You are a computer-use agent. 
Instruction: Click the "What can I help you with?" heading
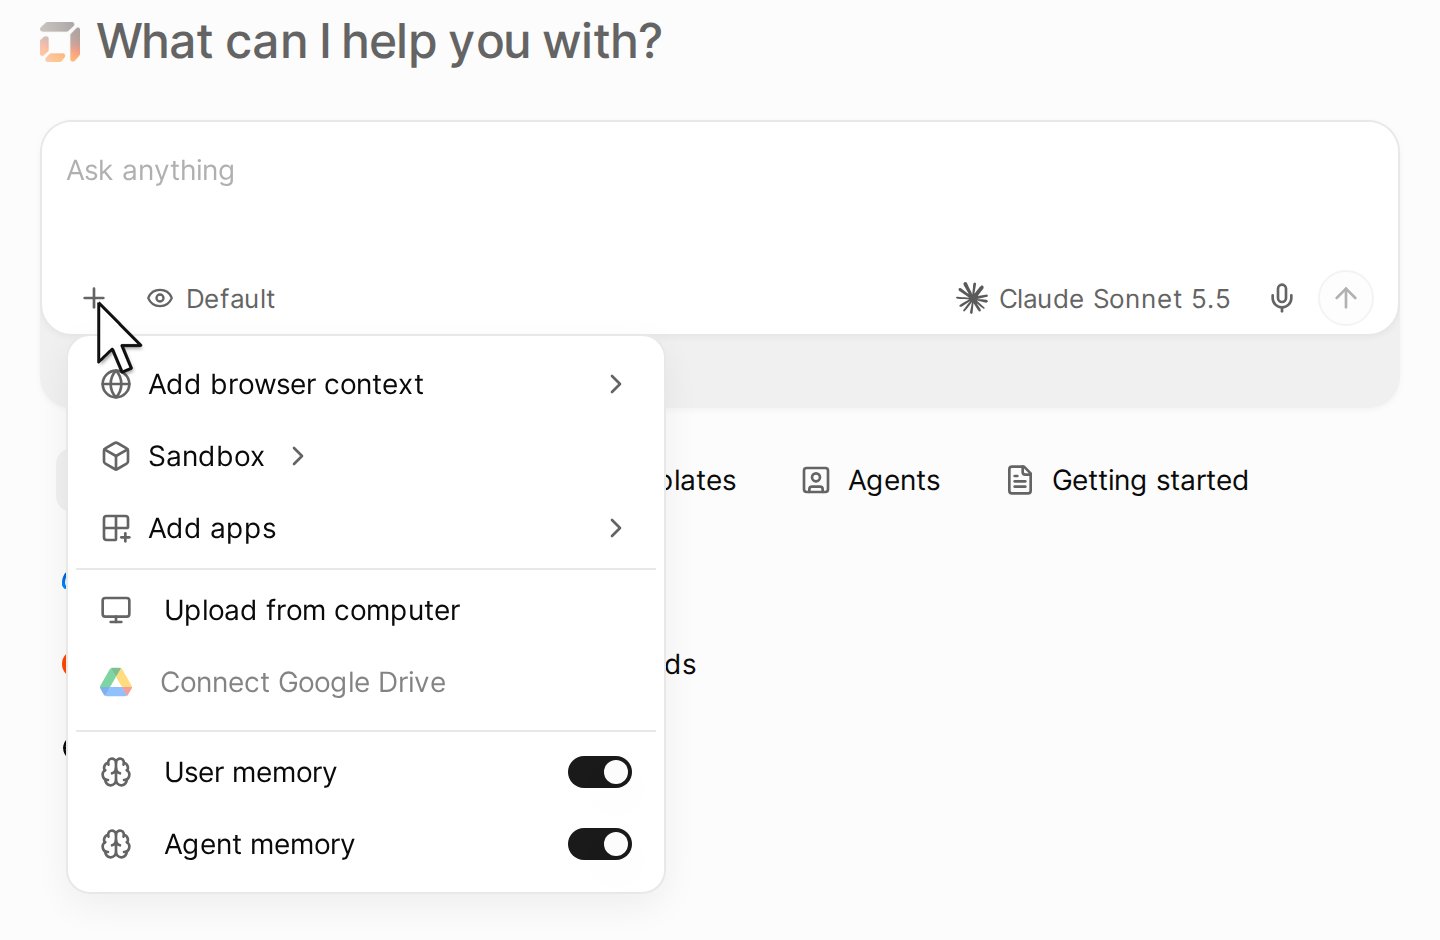[x=379, y=42]
